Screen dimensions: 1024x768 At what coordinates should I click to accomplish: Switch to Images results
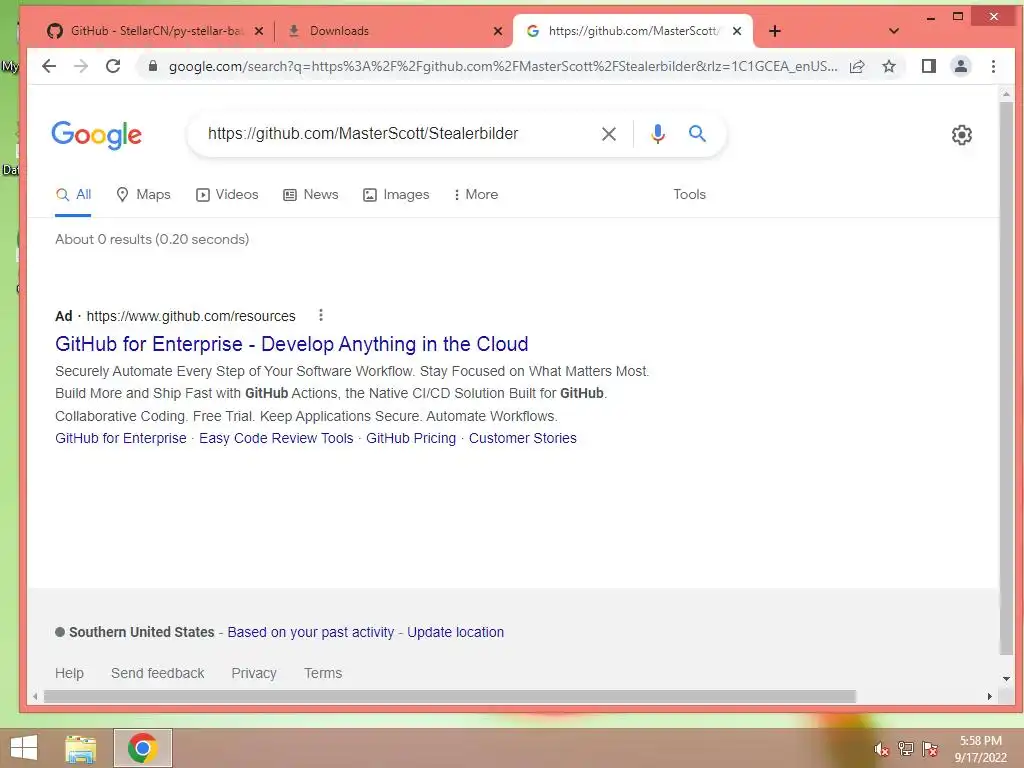click(x=396, y=195)
